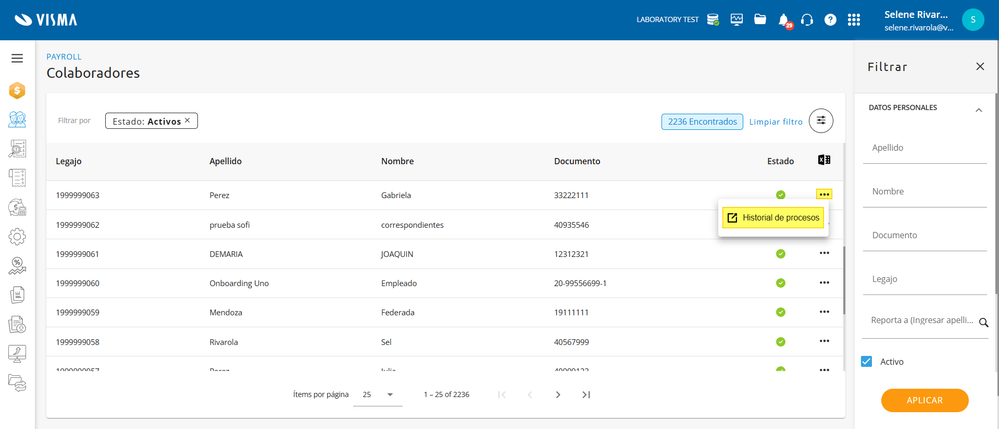Screen dimensions: 999x429
Task: Click the PAYROLL breadcrumb link
Action: pyautogui.click(x=64, y=57)
